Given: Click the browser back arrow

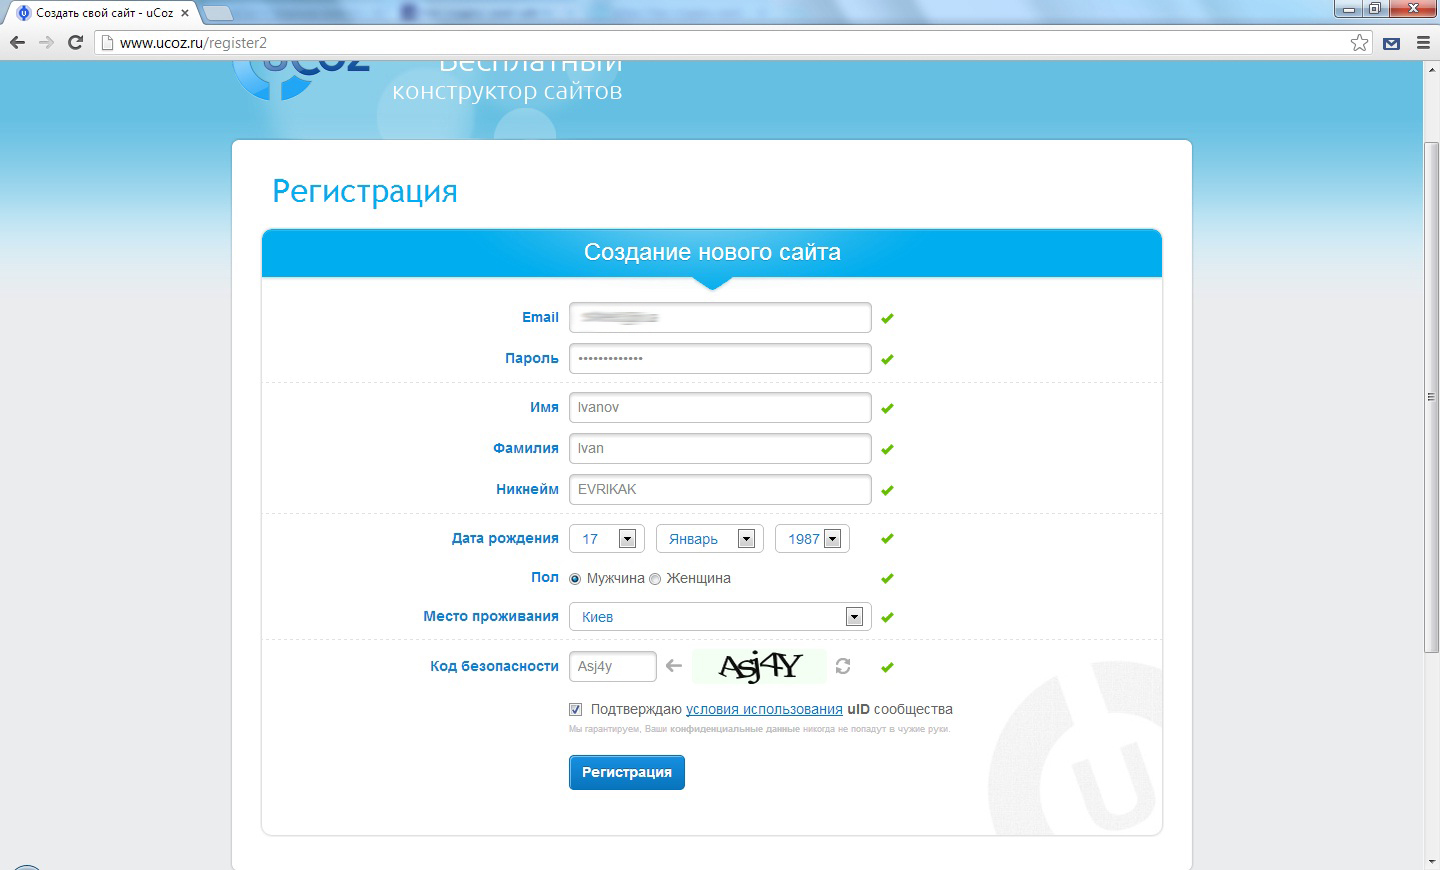Looking at the screenshot, I should coord(17,42).
